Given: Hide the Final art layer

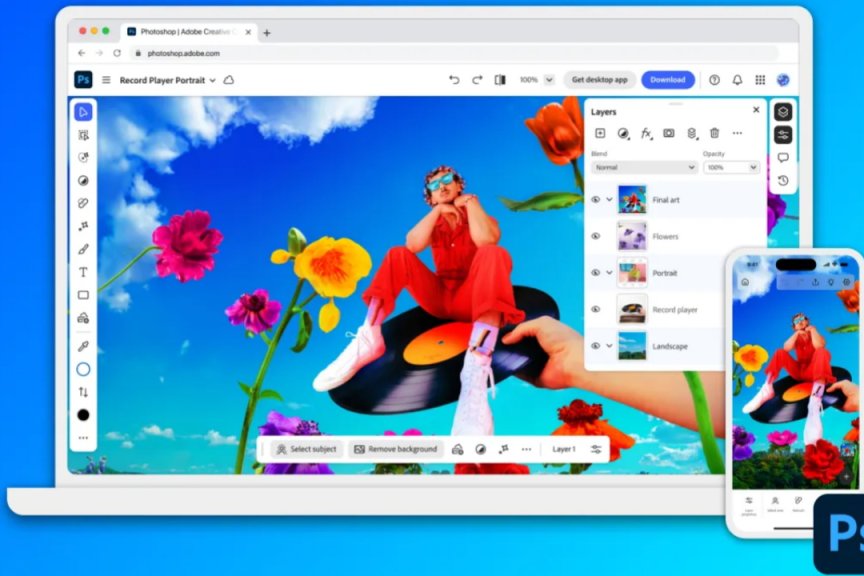Looking at the screenshot, I should [x=595, y=199].
